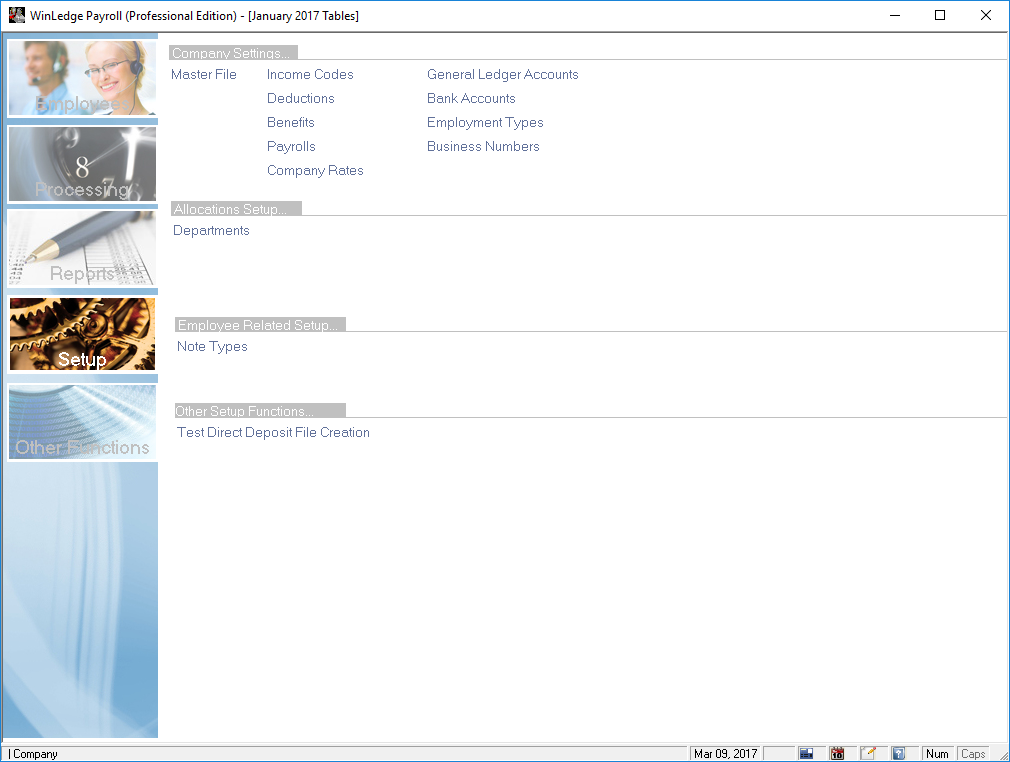Open the Employees sidebar section
This screenshot has width=1010, height=762.
pos(82,79)
